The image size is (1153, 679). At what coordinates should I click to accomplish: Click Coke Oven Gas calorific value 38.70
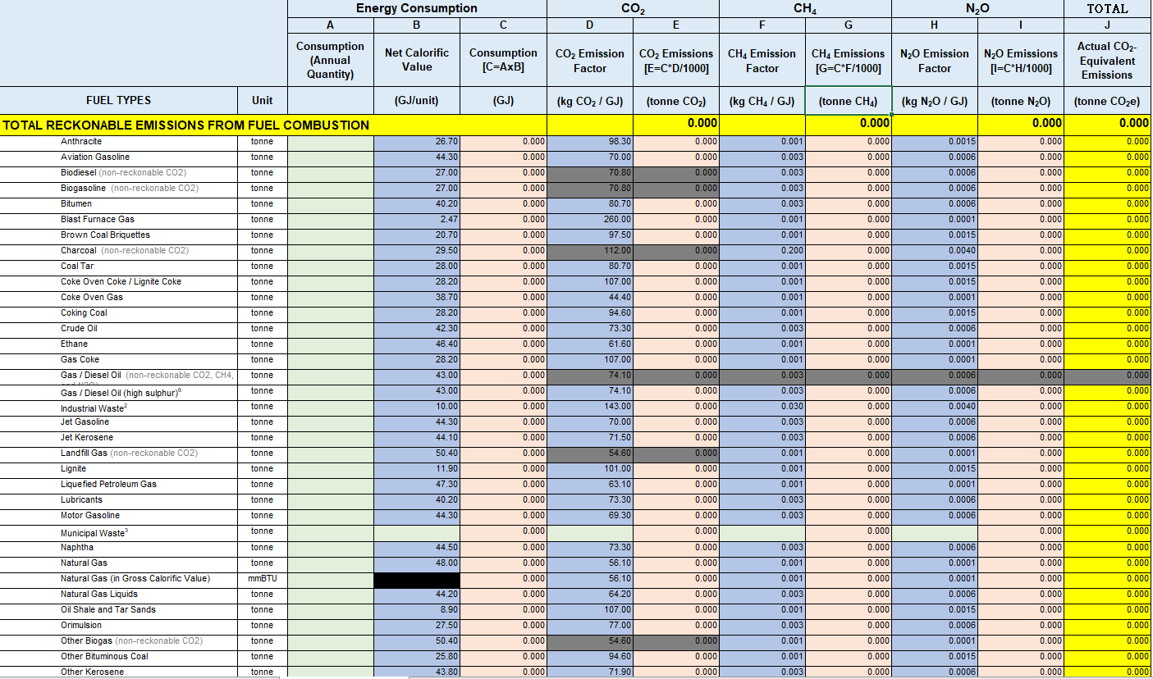click(417, 297)
